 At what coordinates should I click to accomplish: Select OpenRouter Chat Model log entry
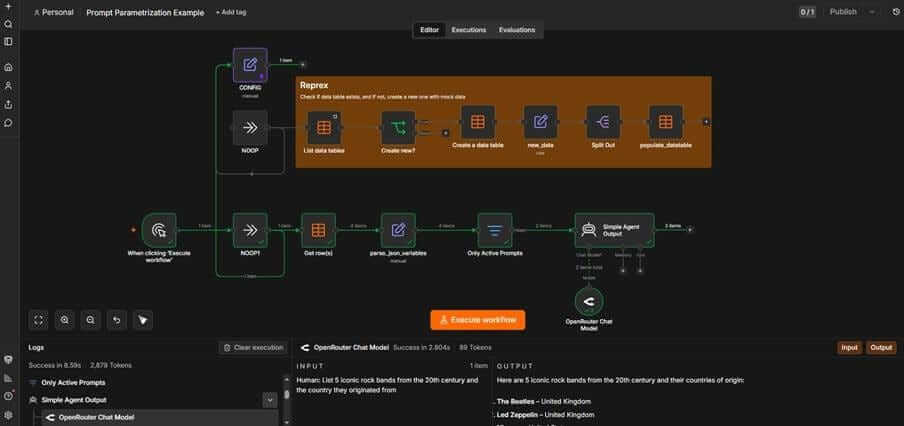pyautogui.click(x=160, y=417)
